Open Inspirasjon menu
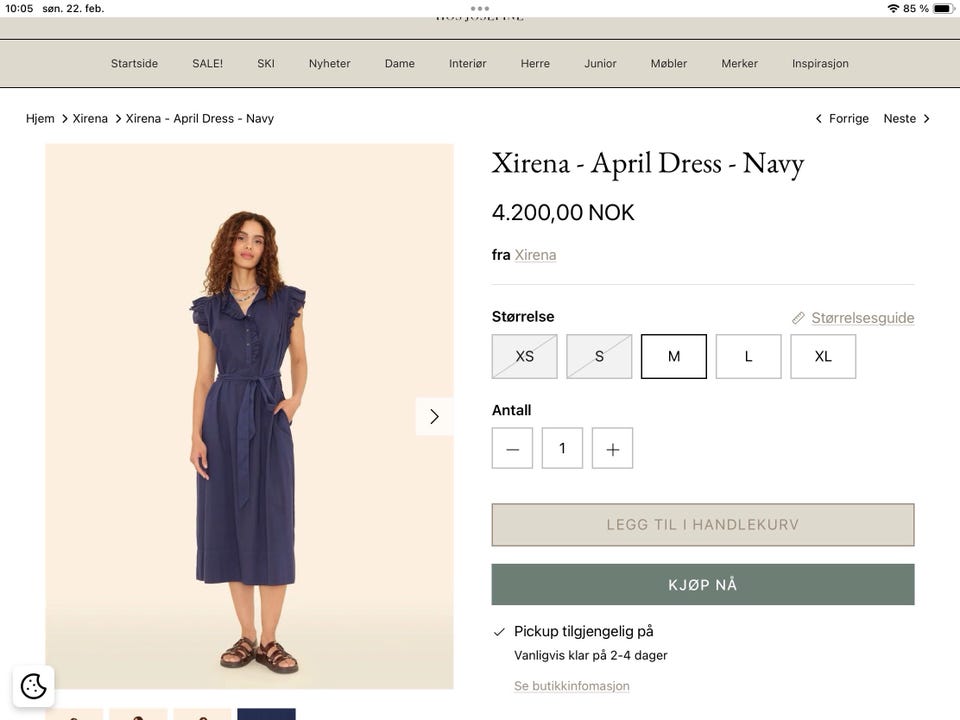This screenshot has width=960, height=720. 820,64
